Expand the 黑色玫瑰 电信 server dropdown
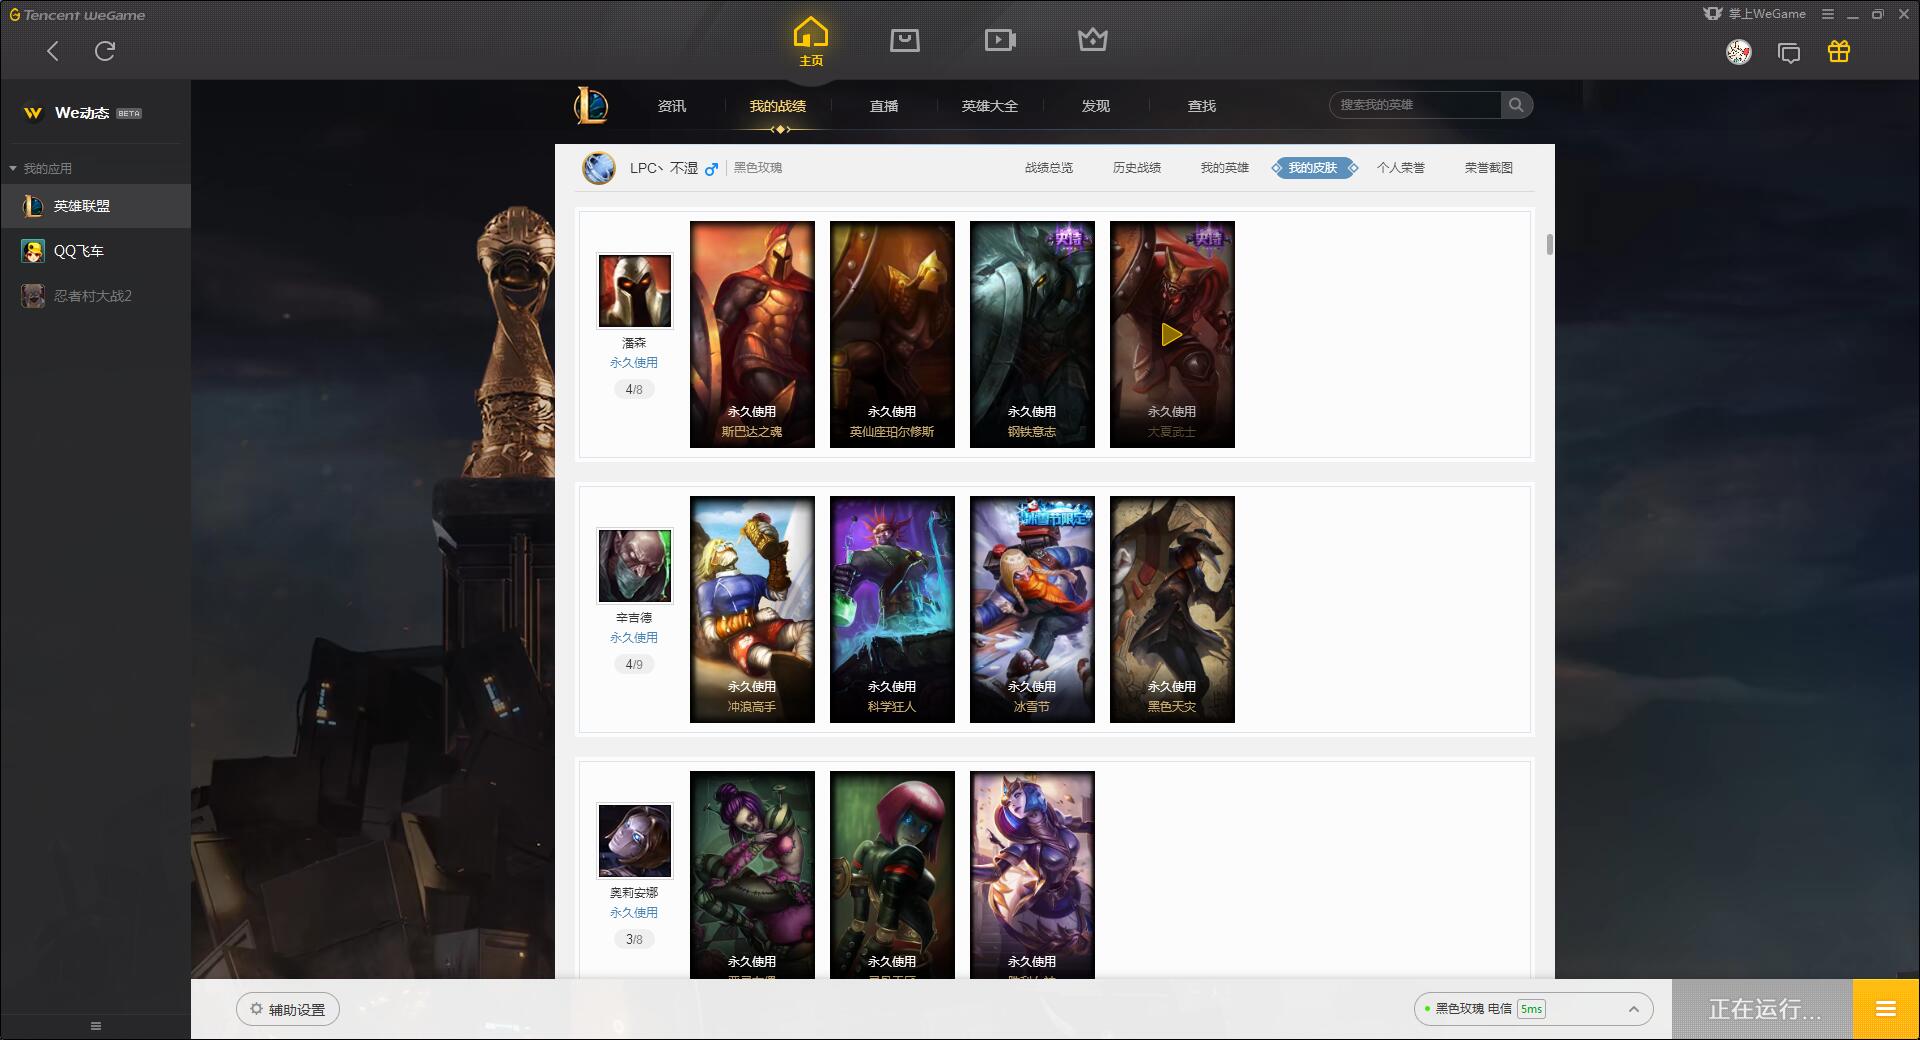This screenshot has height=1040, width=1920. 1533,1009
